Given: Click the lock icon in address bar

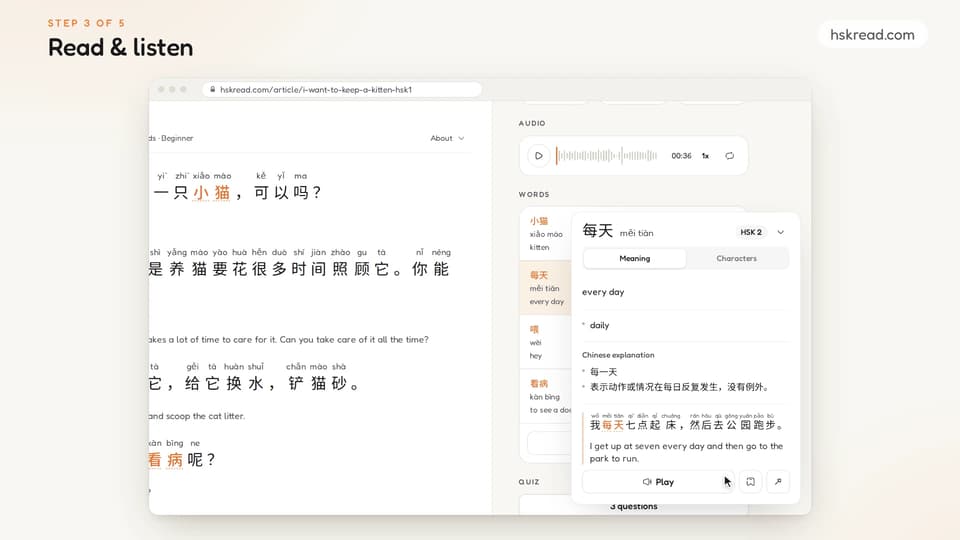Looking at the screenshot, I should click(212, 89).
